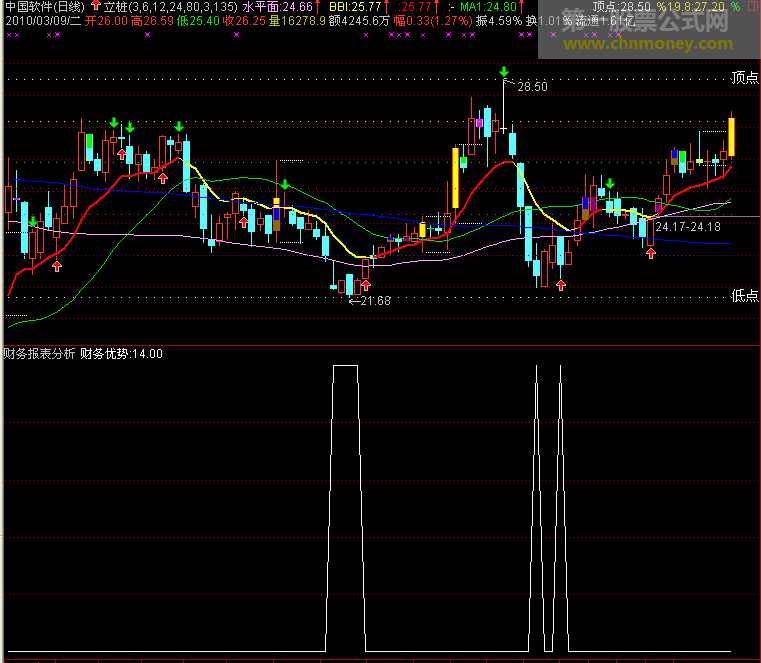Click the green down arrow above 28.50 peak

click(504, 71)
